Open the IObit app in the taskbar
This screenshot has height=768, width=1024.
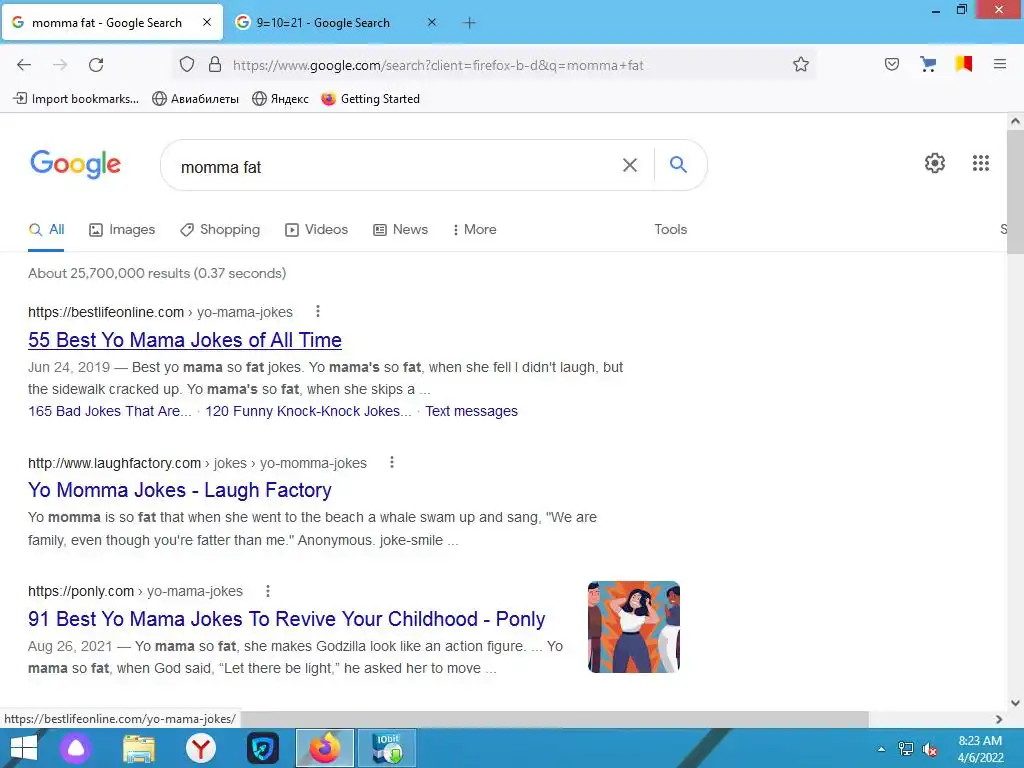pyautogui.click(x=387, y=748)
